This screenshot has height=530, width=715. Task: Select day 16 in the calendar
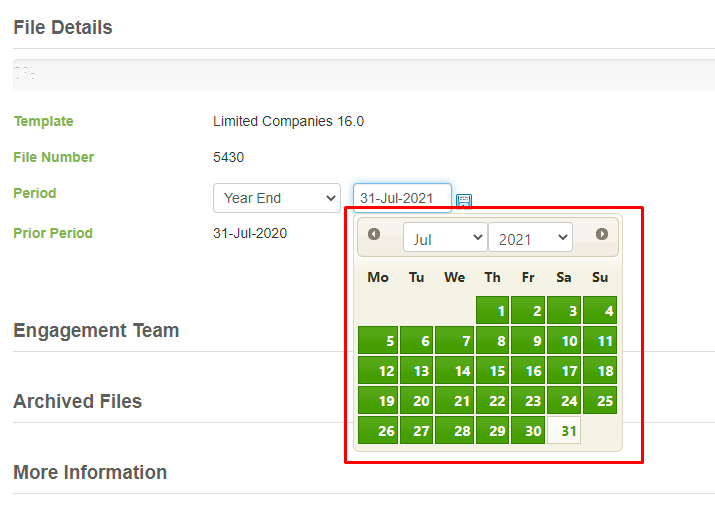pyautogui.click(x=528, y=370)
